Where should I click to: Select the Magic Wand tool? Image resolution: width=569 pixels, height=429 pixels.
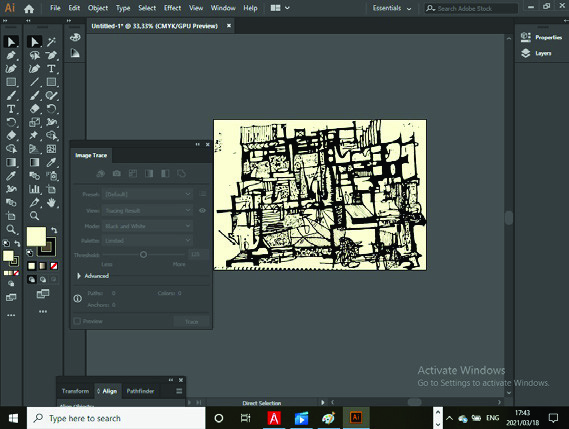52,42
